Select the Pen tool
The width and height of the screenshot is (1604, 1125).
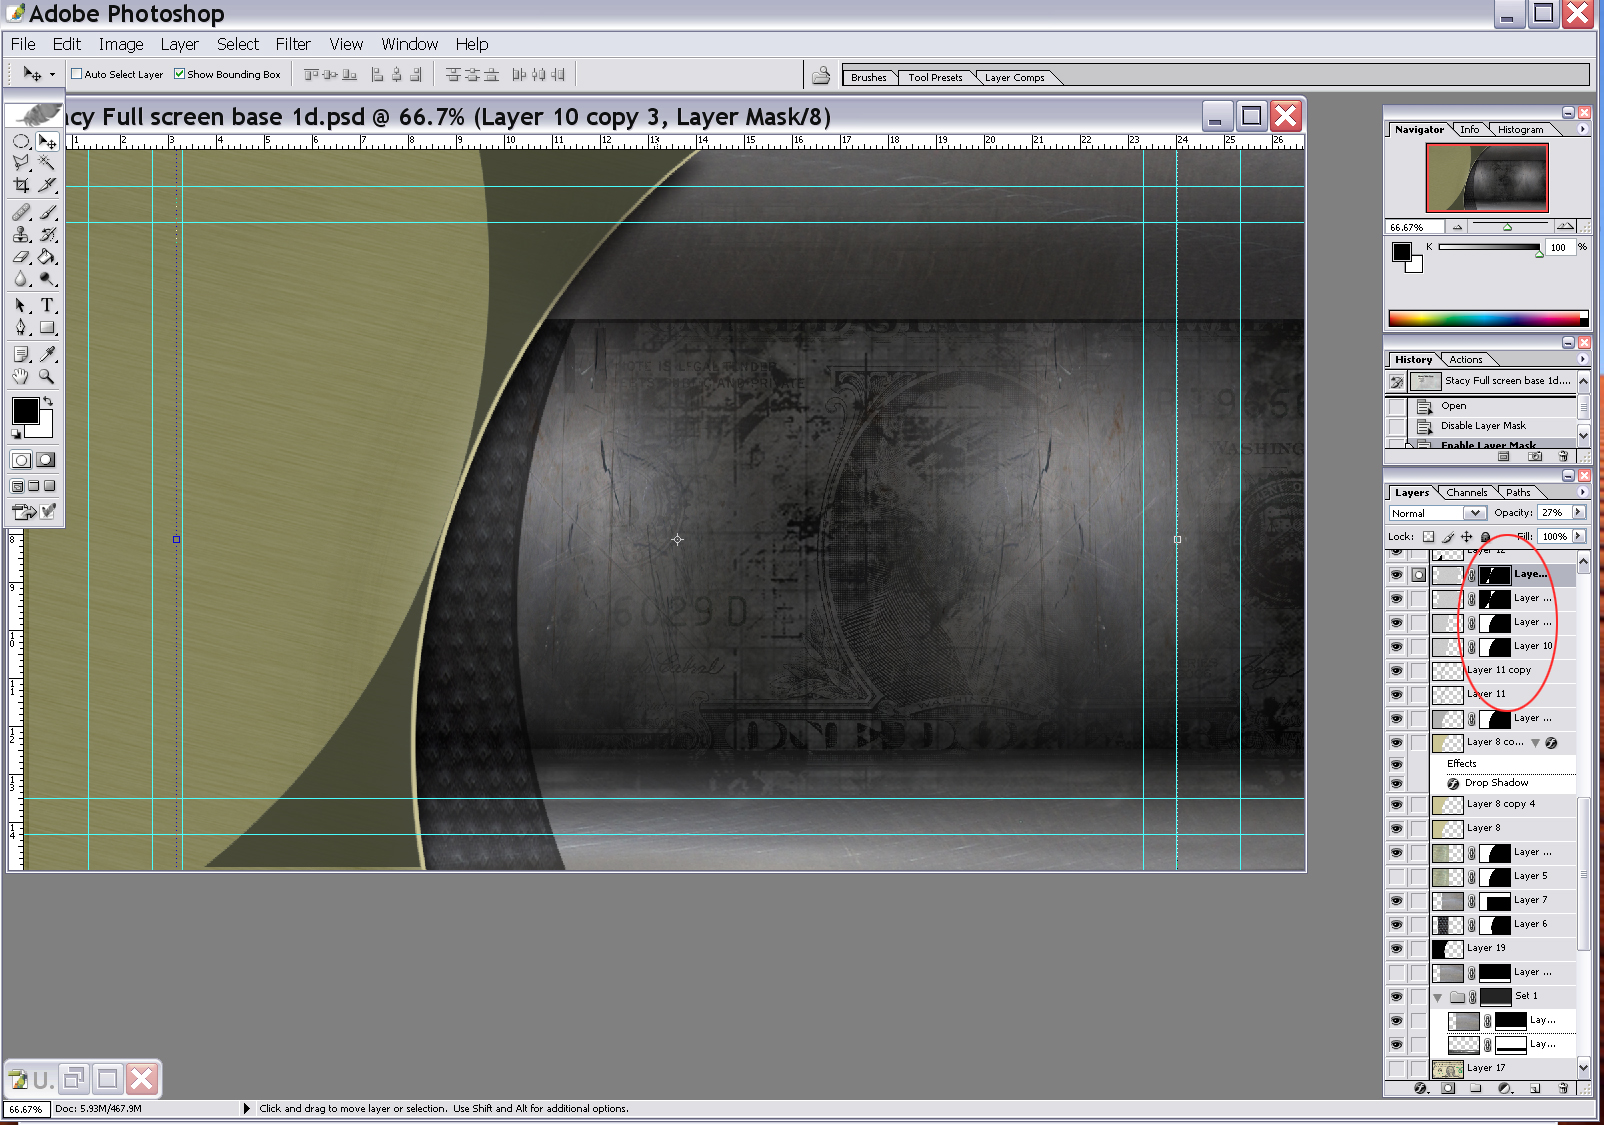(21, 327)
